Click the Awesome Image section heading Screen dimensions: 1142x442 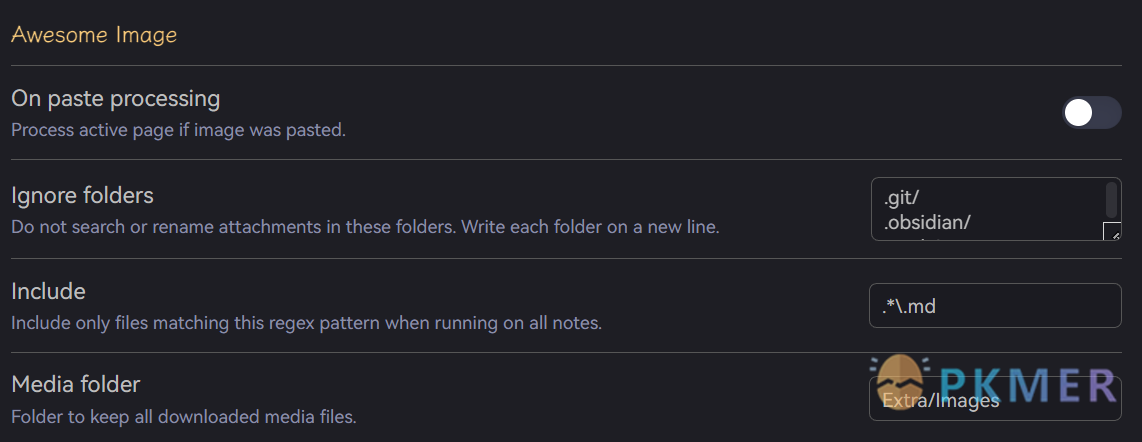(94, 34)
